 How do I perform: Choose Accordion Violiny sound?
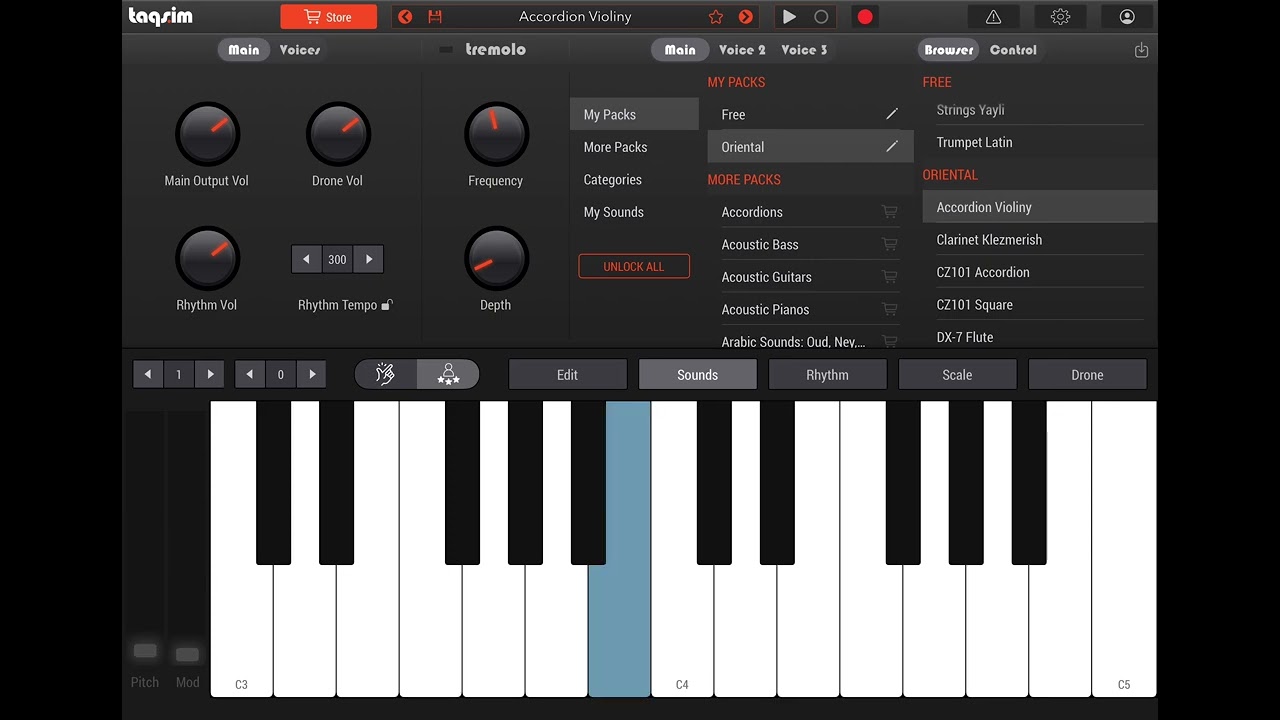pos(1040,207)
